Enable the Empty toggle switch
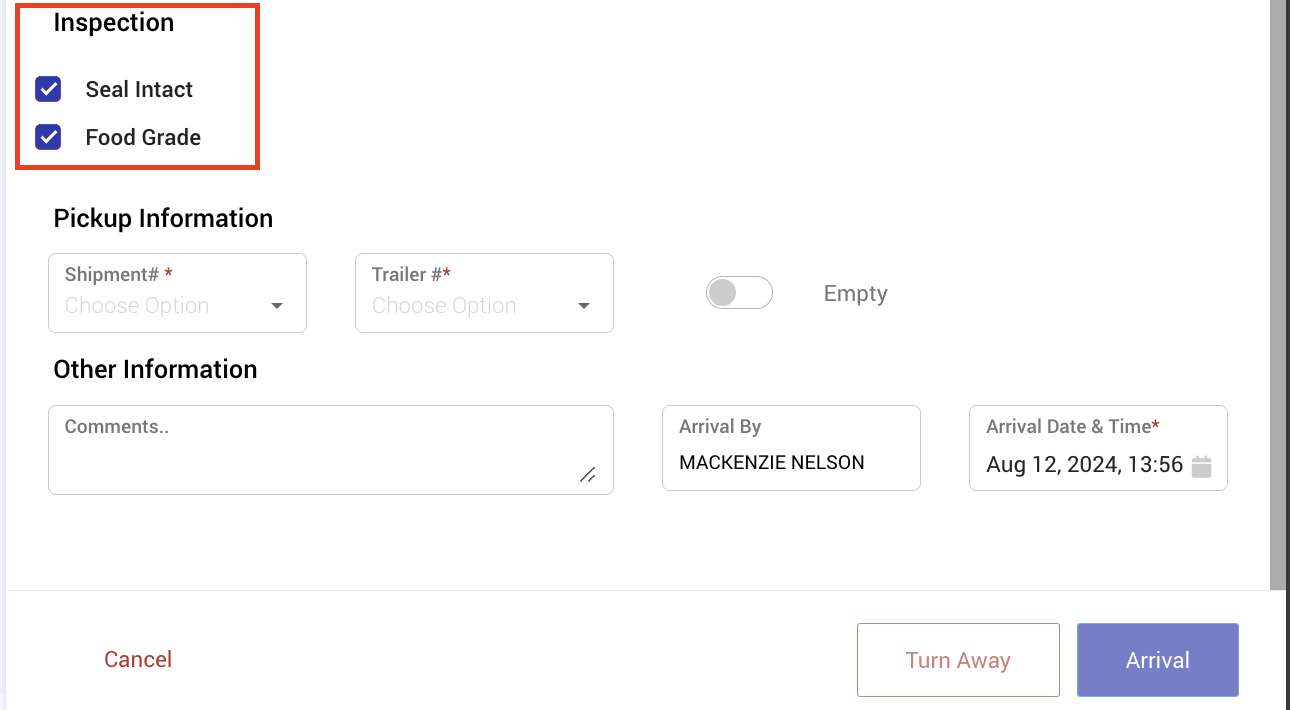This screenshot has height=710, width=1290. click(x=739, y=293)
